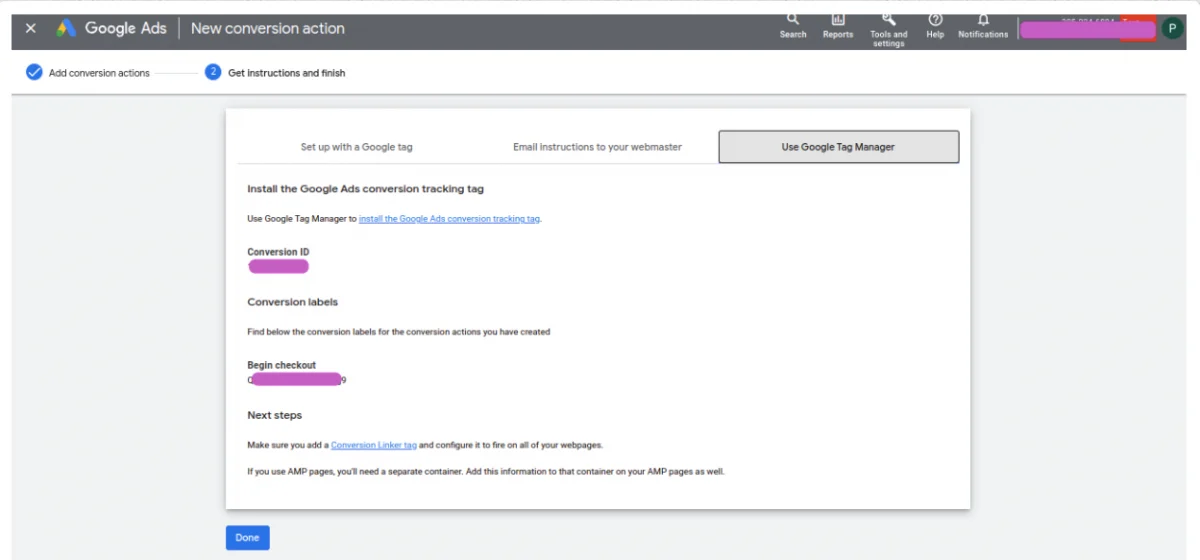Open install the Google Ads conversion tracking tag link
Image resolution: width=1200 pixels, height=560 pixels.
449,218
